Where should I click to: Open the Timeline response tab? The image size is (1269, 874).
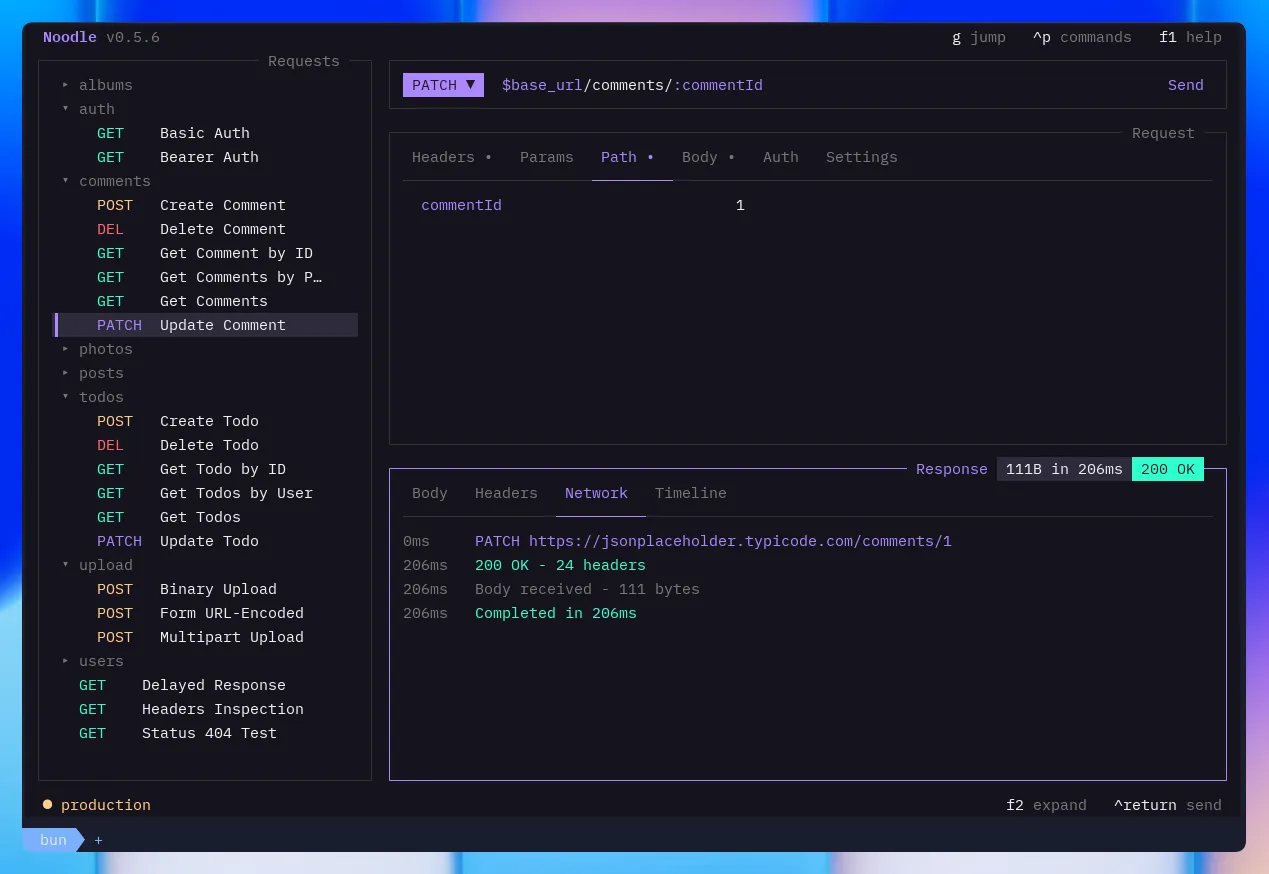click(691, 493)
